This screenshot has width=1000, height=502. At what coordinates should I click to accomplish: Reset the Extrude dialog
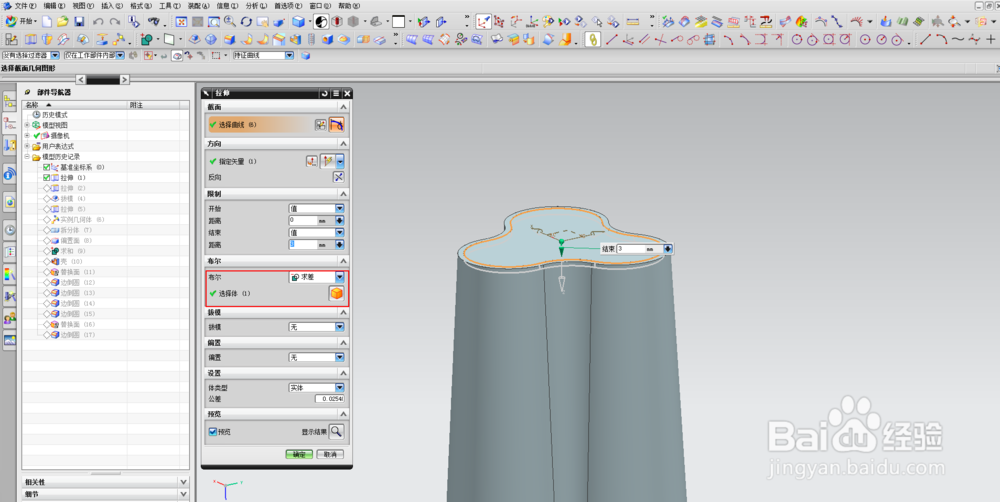pyautogui.click(x=324, y=93)
